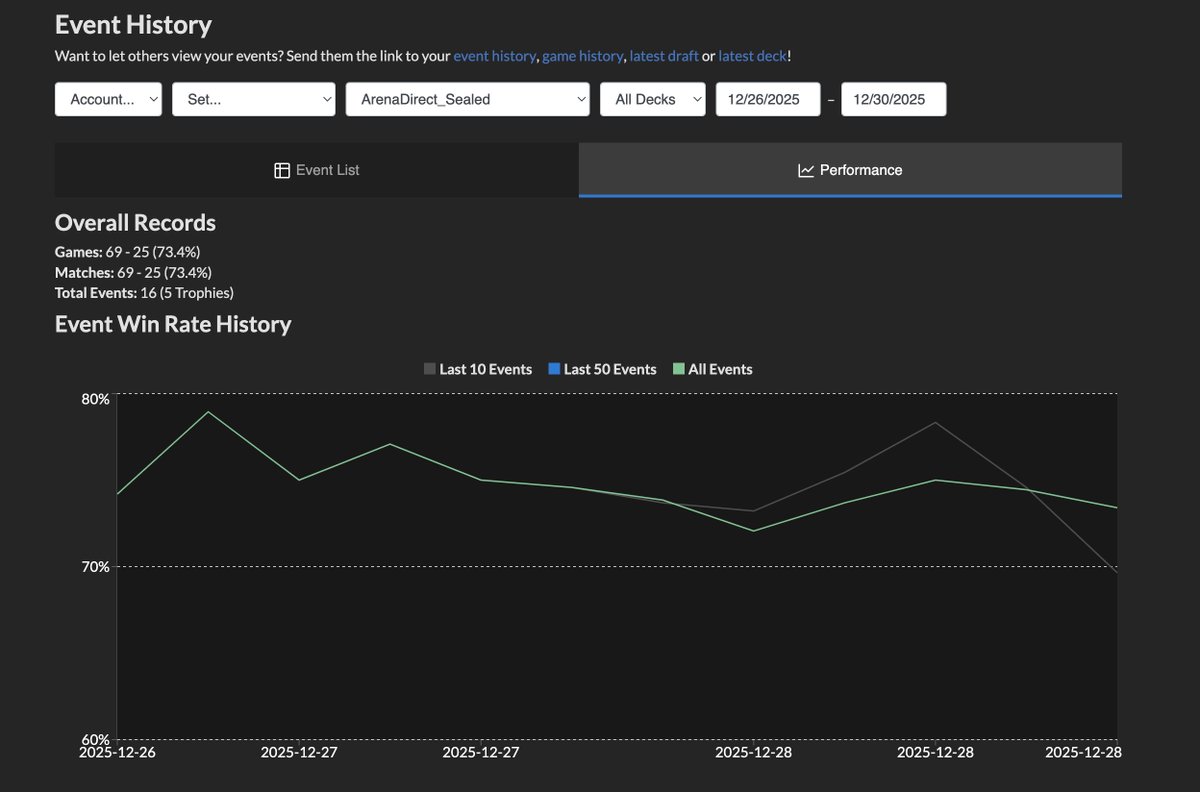Expand the Set dropdown filter
The image size is (1200, 792).
(254, 99)
